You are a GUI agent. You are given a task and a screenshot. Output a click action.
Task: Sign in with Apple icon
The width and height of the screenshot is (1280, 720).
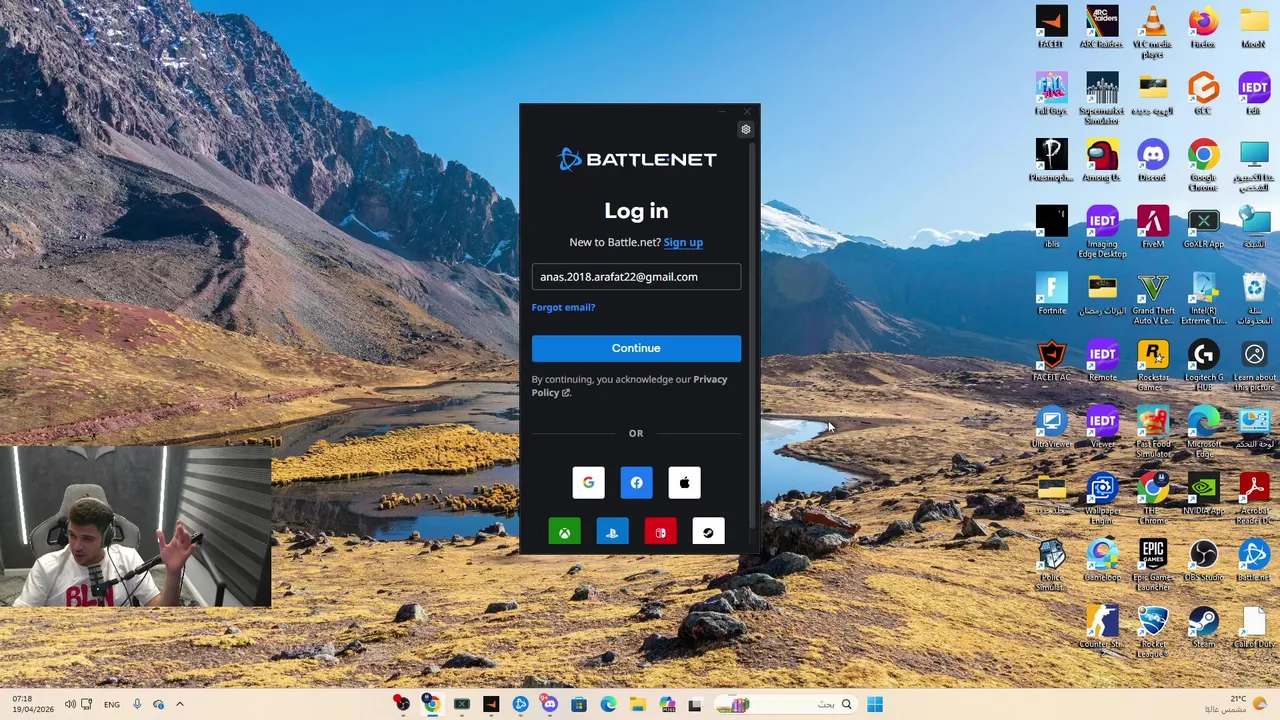click(x=684, y=483)
